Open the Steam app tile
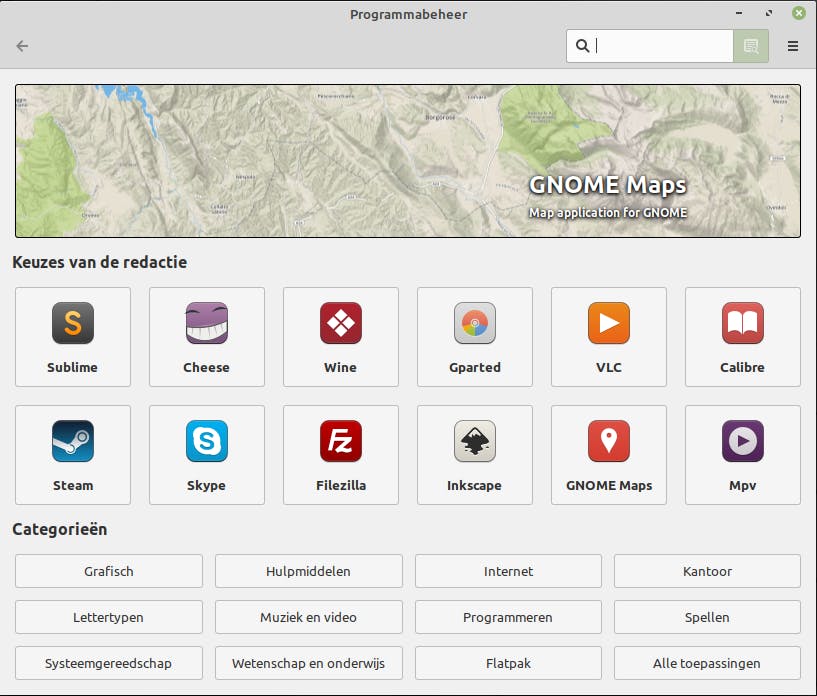This screenshot has width=817, height=696. [73, 455]
